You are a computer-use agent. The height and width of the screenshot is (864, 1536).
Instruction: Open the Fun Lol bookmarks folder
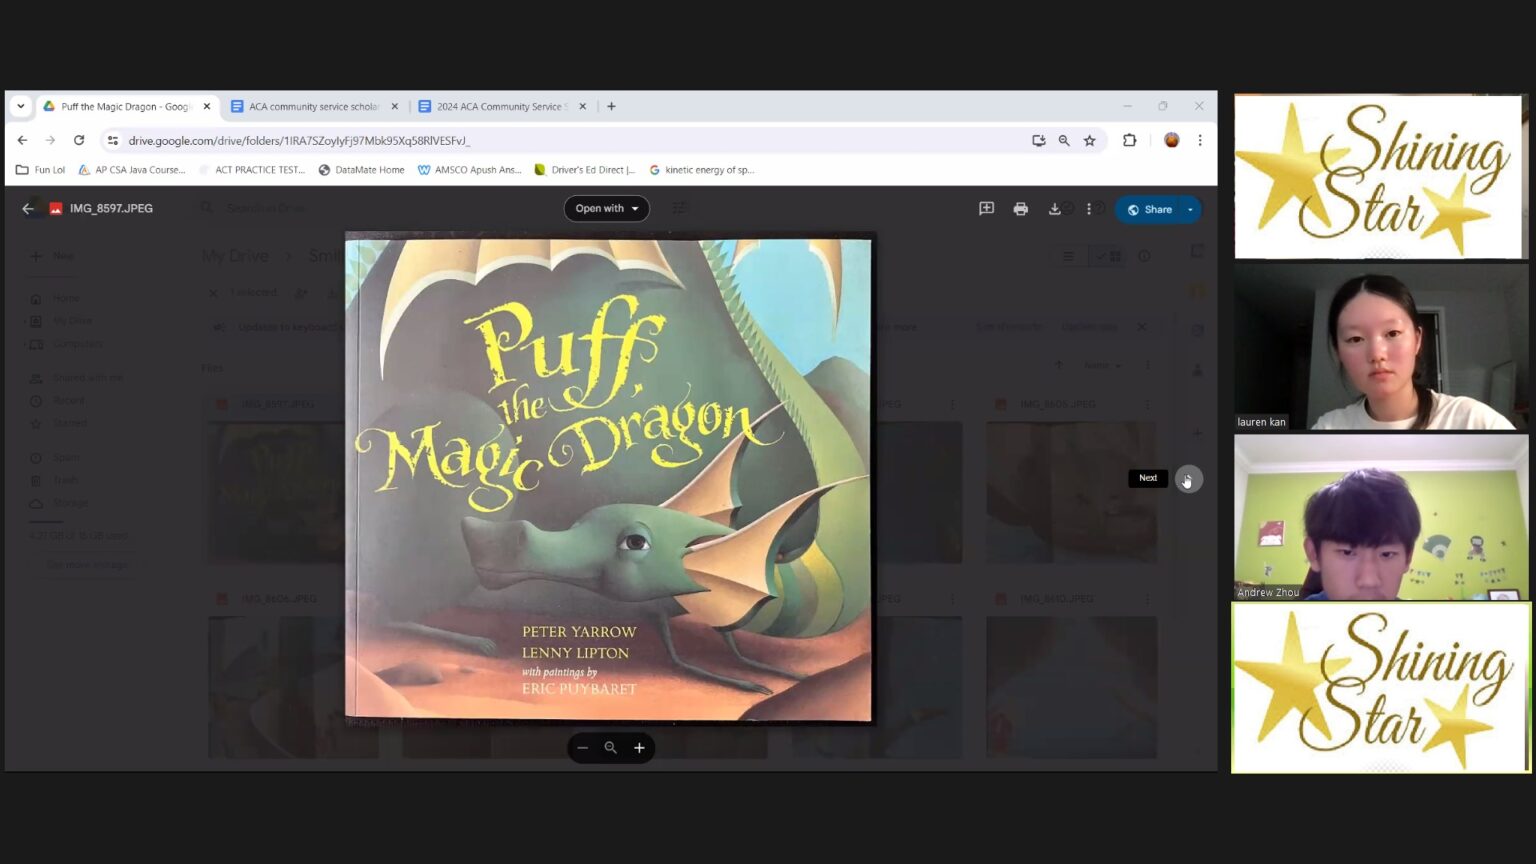(41, 170)
